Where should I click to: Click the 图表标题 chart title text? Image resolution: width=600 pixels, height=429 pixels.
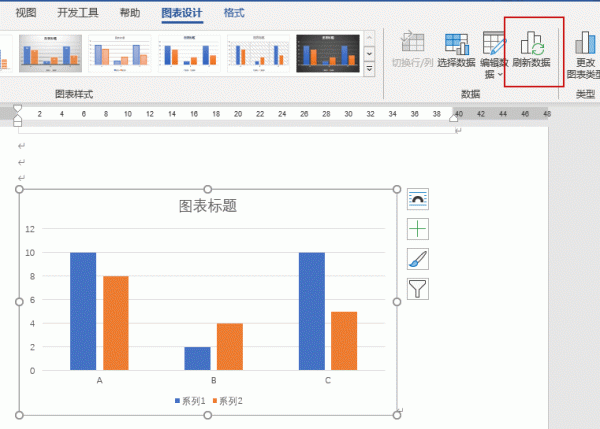(x=207, y=207)
